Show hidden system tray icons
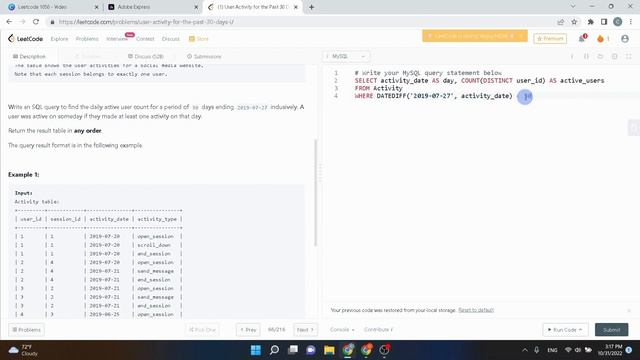The height and width of the screenshot is (360, 640). click(525, 350)
